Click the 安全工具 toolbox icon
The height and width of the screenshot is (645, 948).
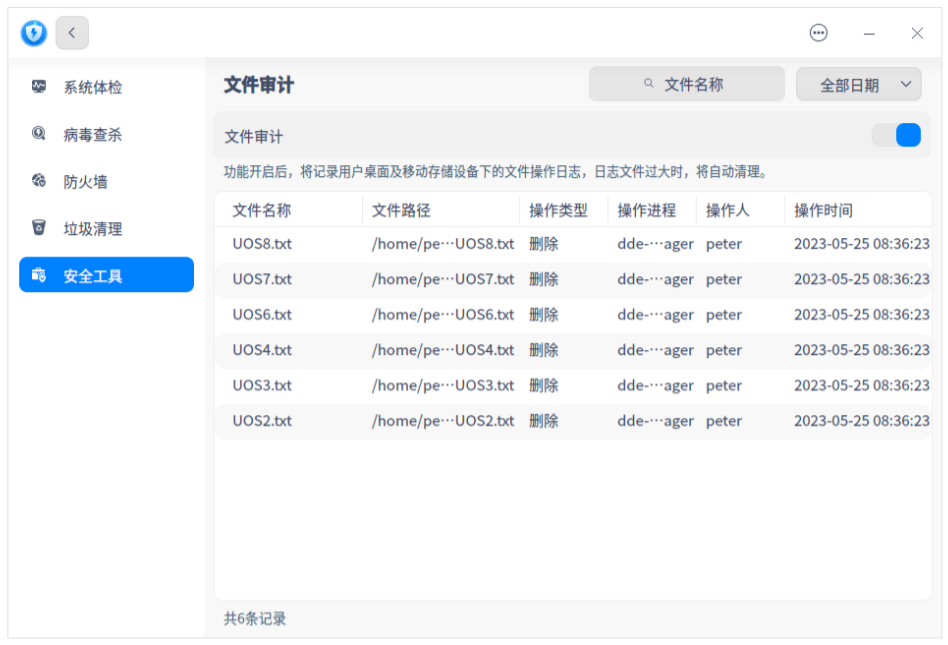pos(39,275)
